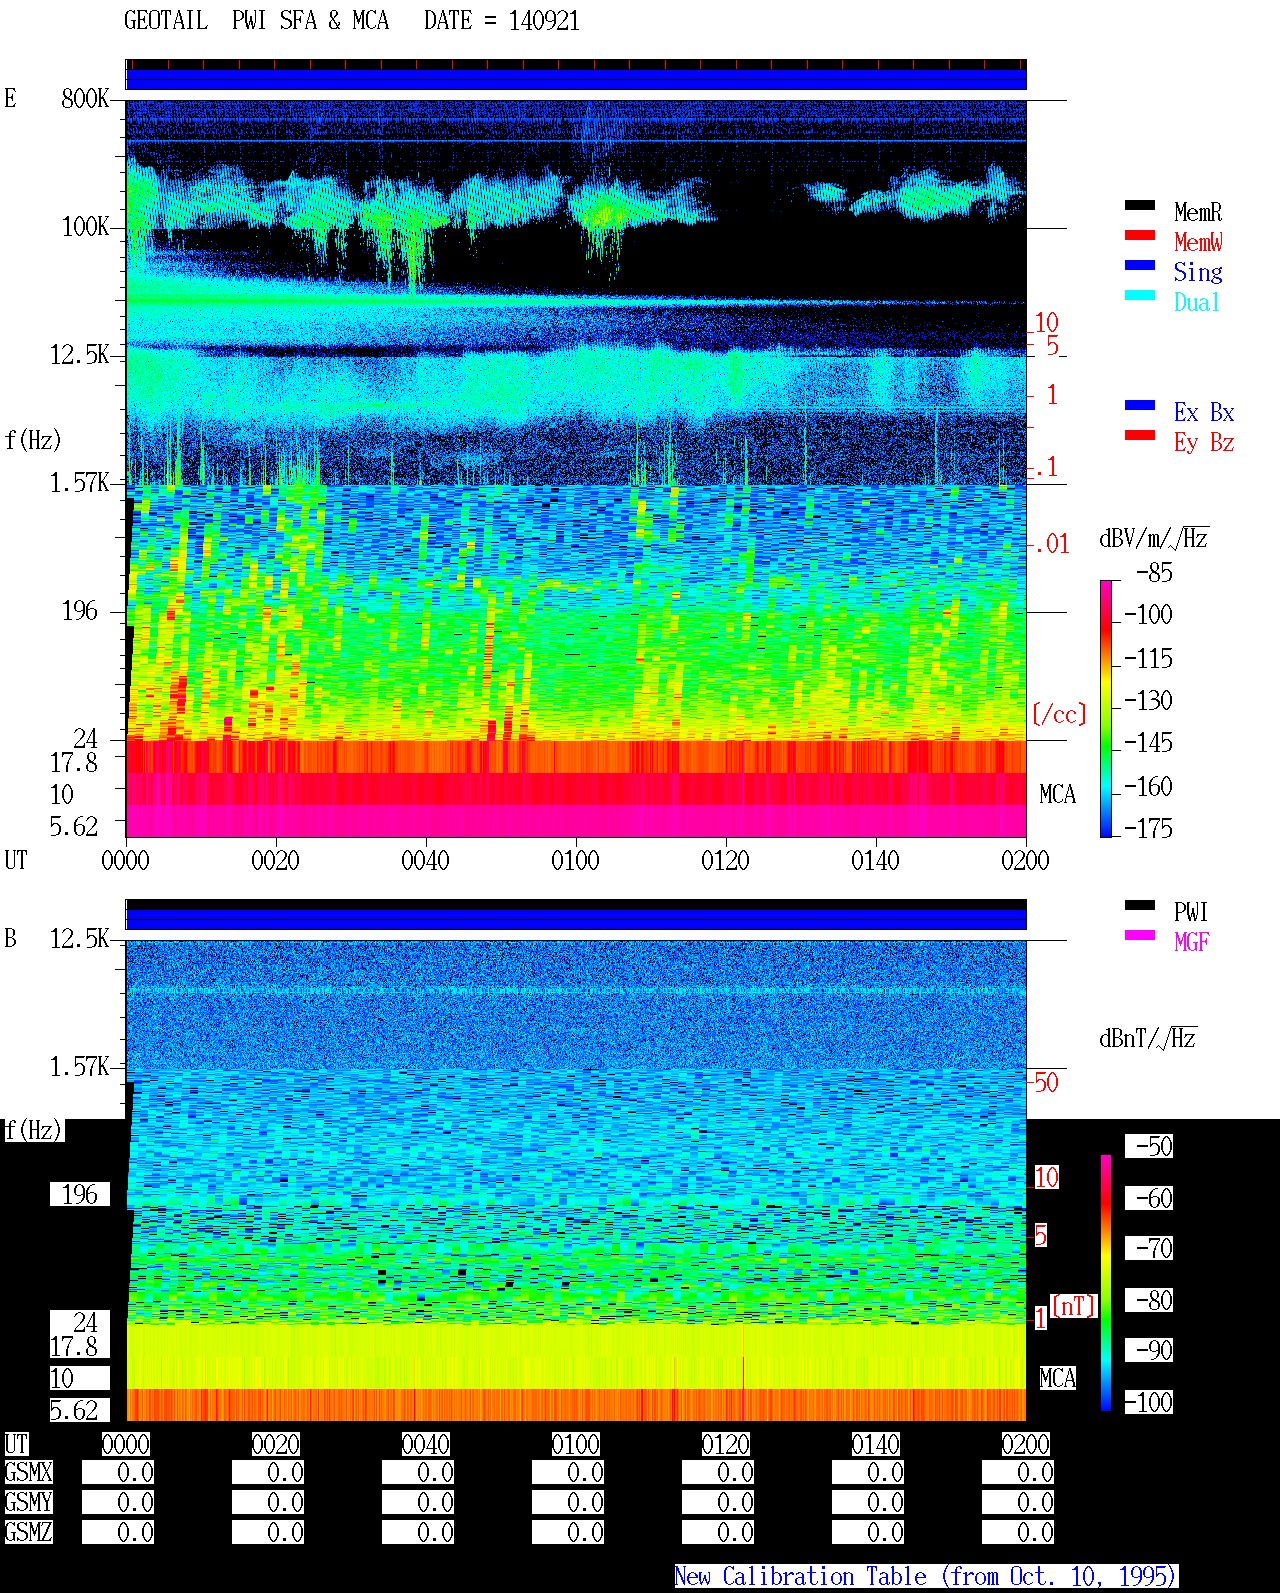Click the cyan Dual legend swatch

point(1140,295)
